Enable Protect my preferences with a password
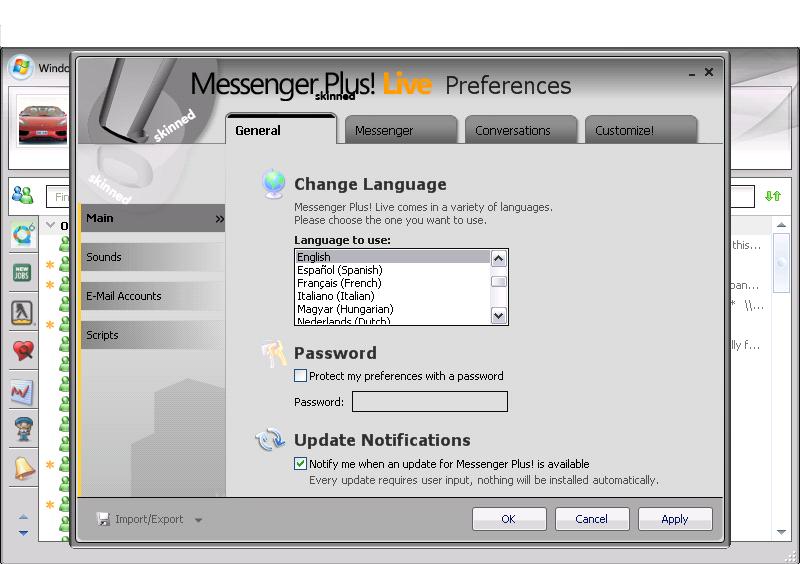 301,376
